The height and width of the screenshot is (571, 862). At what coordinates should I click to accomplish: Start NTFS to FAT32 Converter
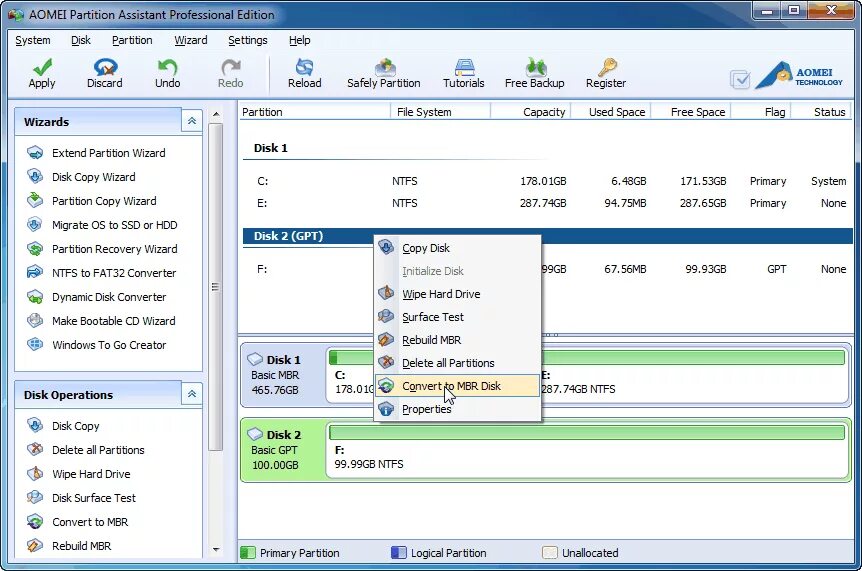click(x=113, y=273)
